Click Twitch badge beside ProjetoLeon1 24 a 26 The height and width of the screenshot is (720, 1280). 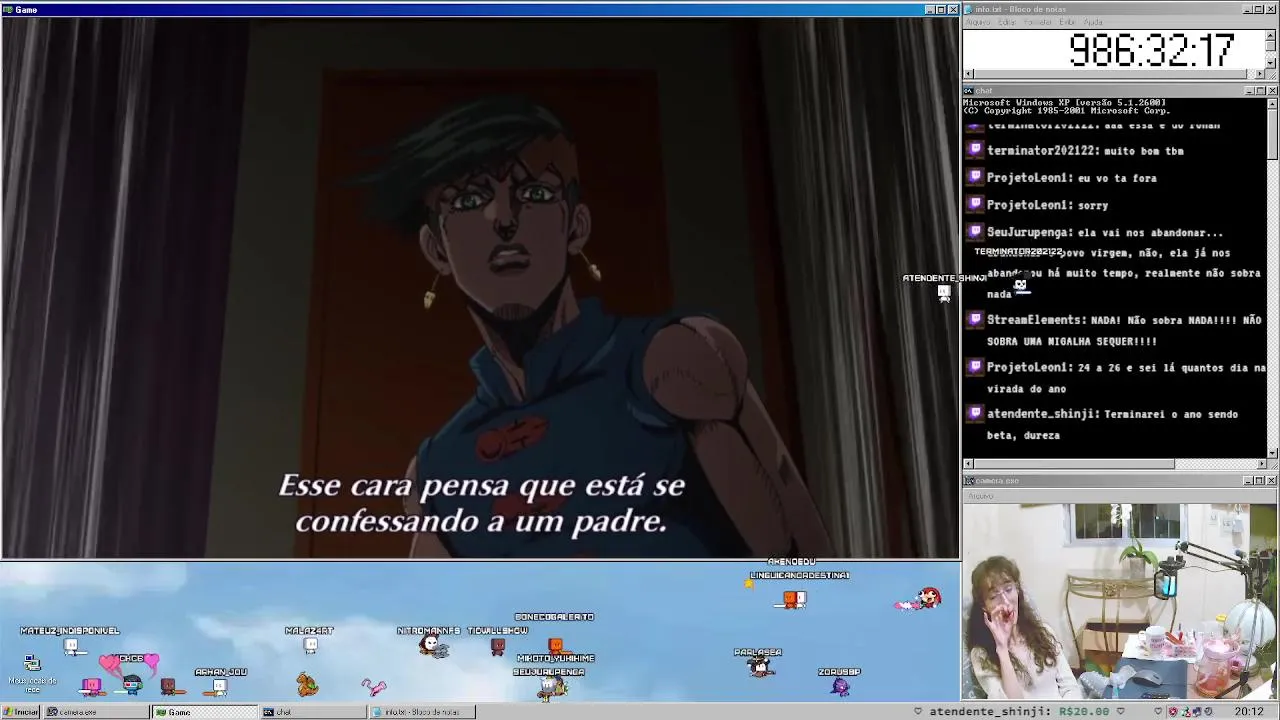point(976,366)
